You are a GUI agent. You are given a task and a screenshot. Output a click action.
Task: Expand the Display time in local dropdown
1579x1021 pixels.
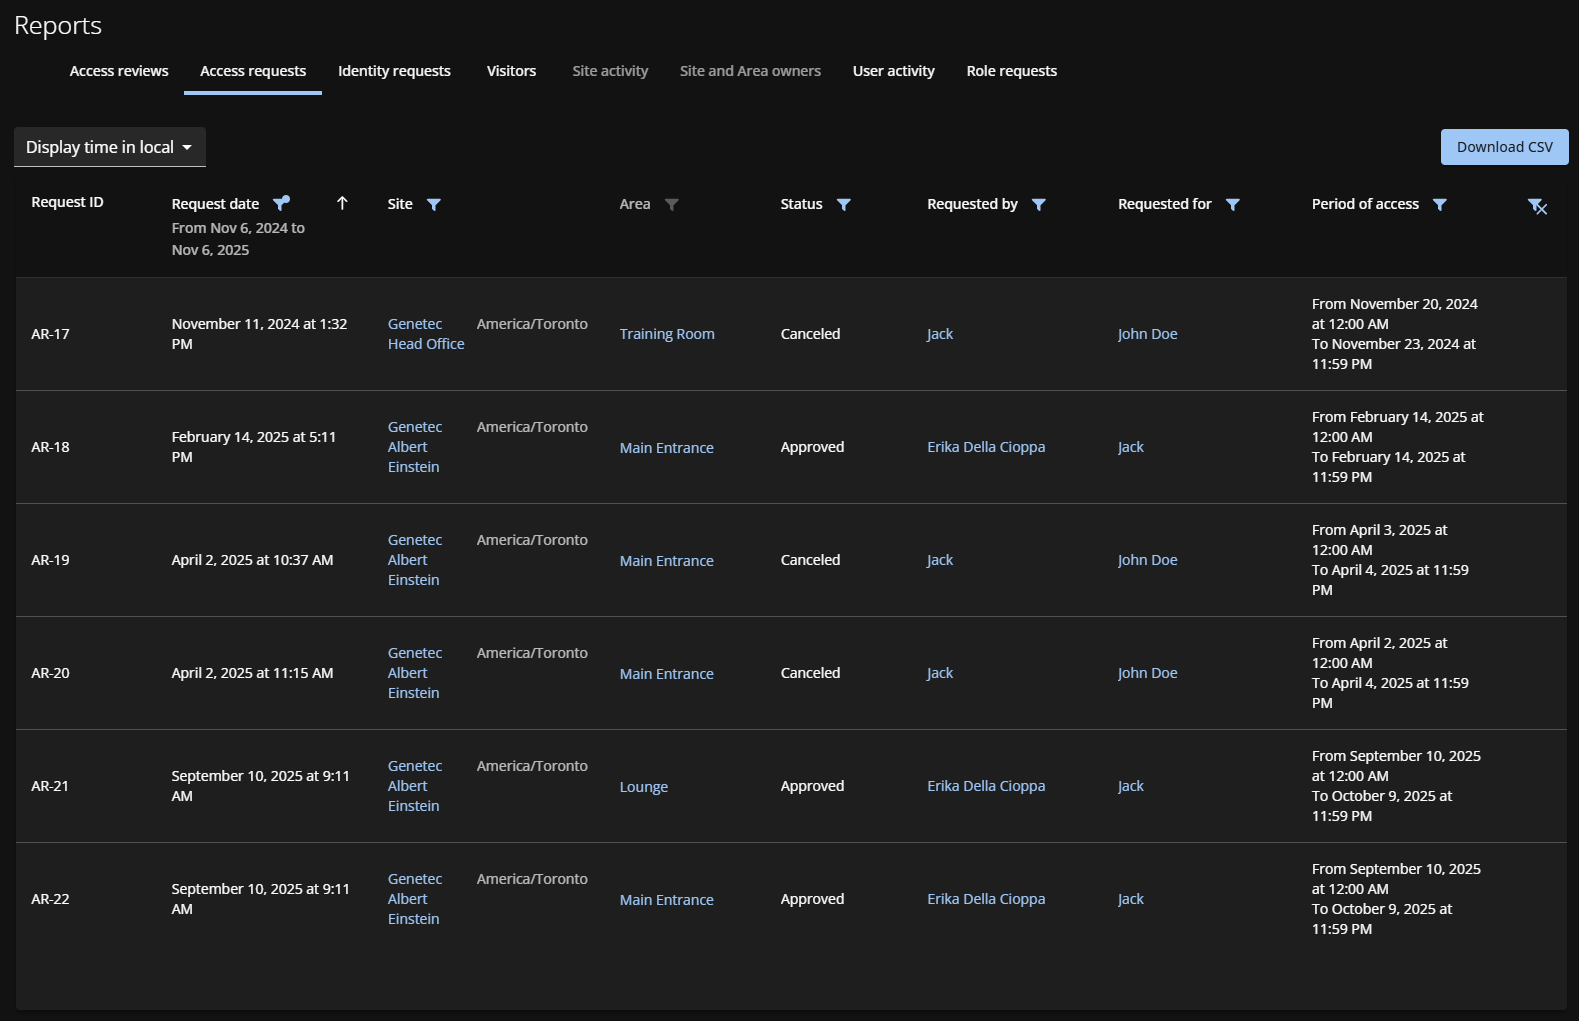click(110, 147)
